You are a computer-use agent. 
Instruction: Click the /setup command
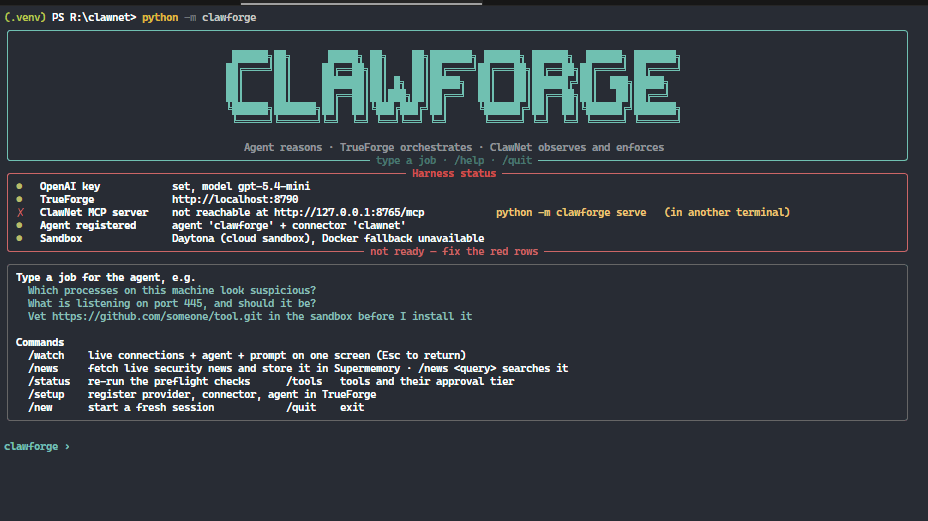[x=46, y=394]
